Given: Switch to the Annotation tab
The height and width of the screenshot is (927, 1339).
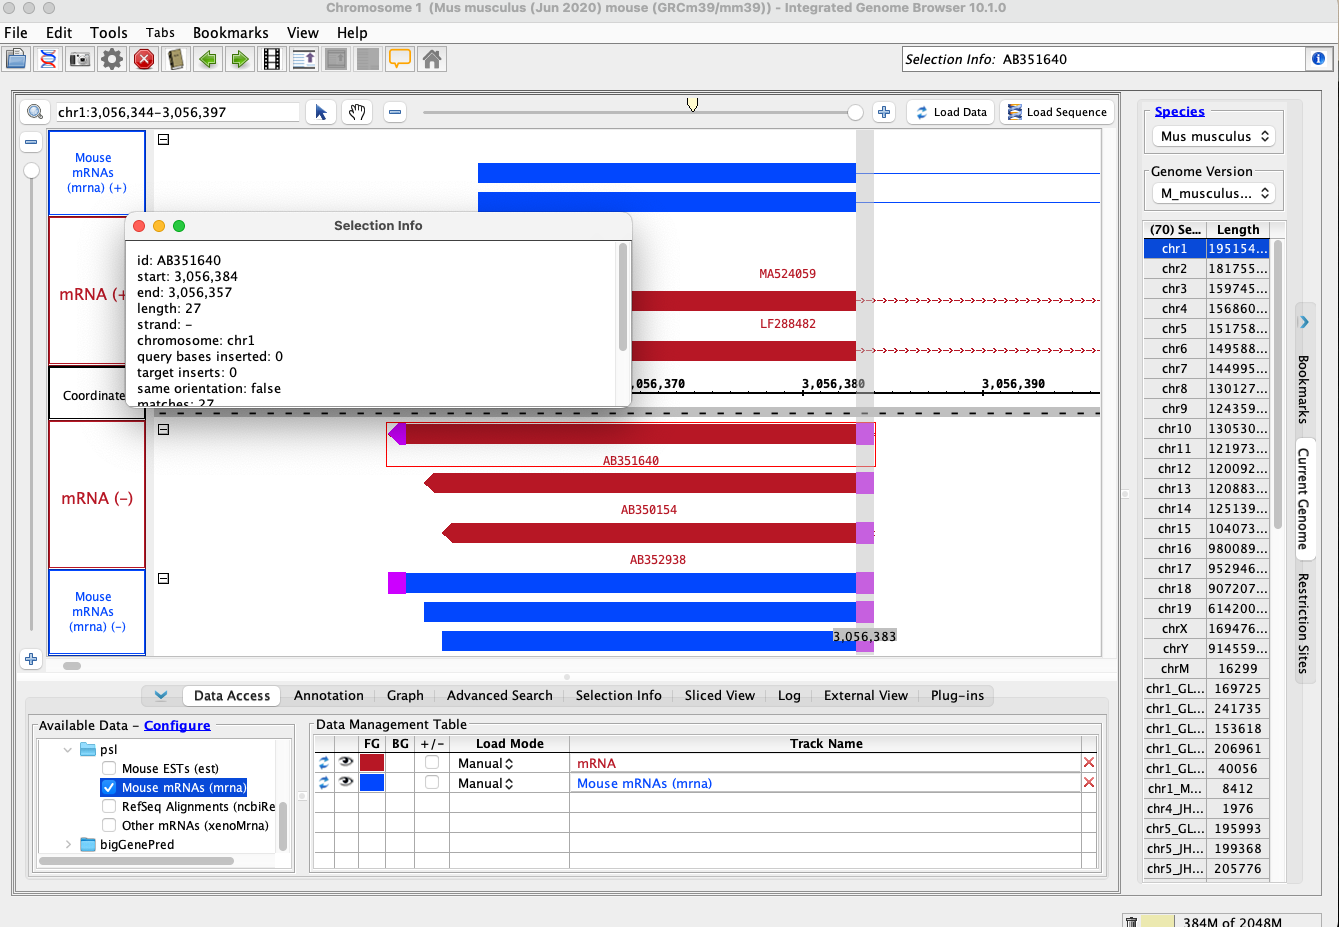Looking at the screenshot, I should (x=328, y=695).
